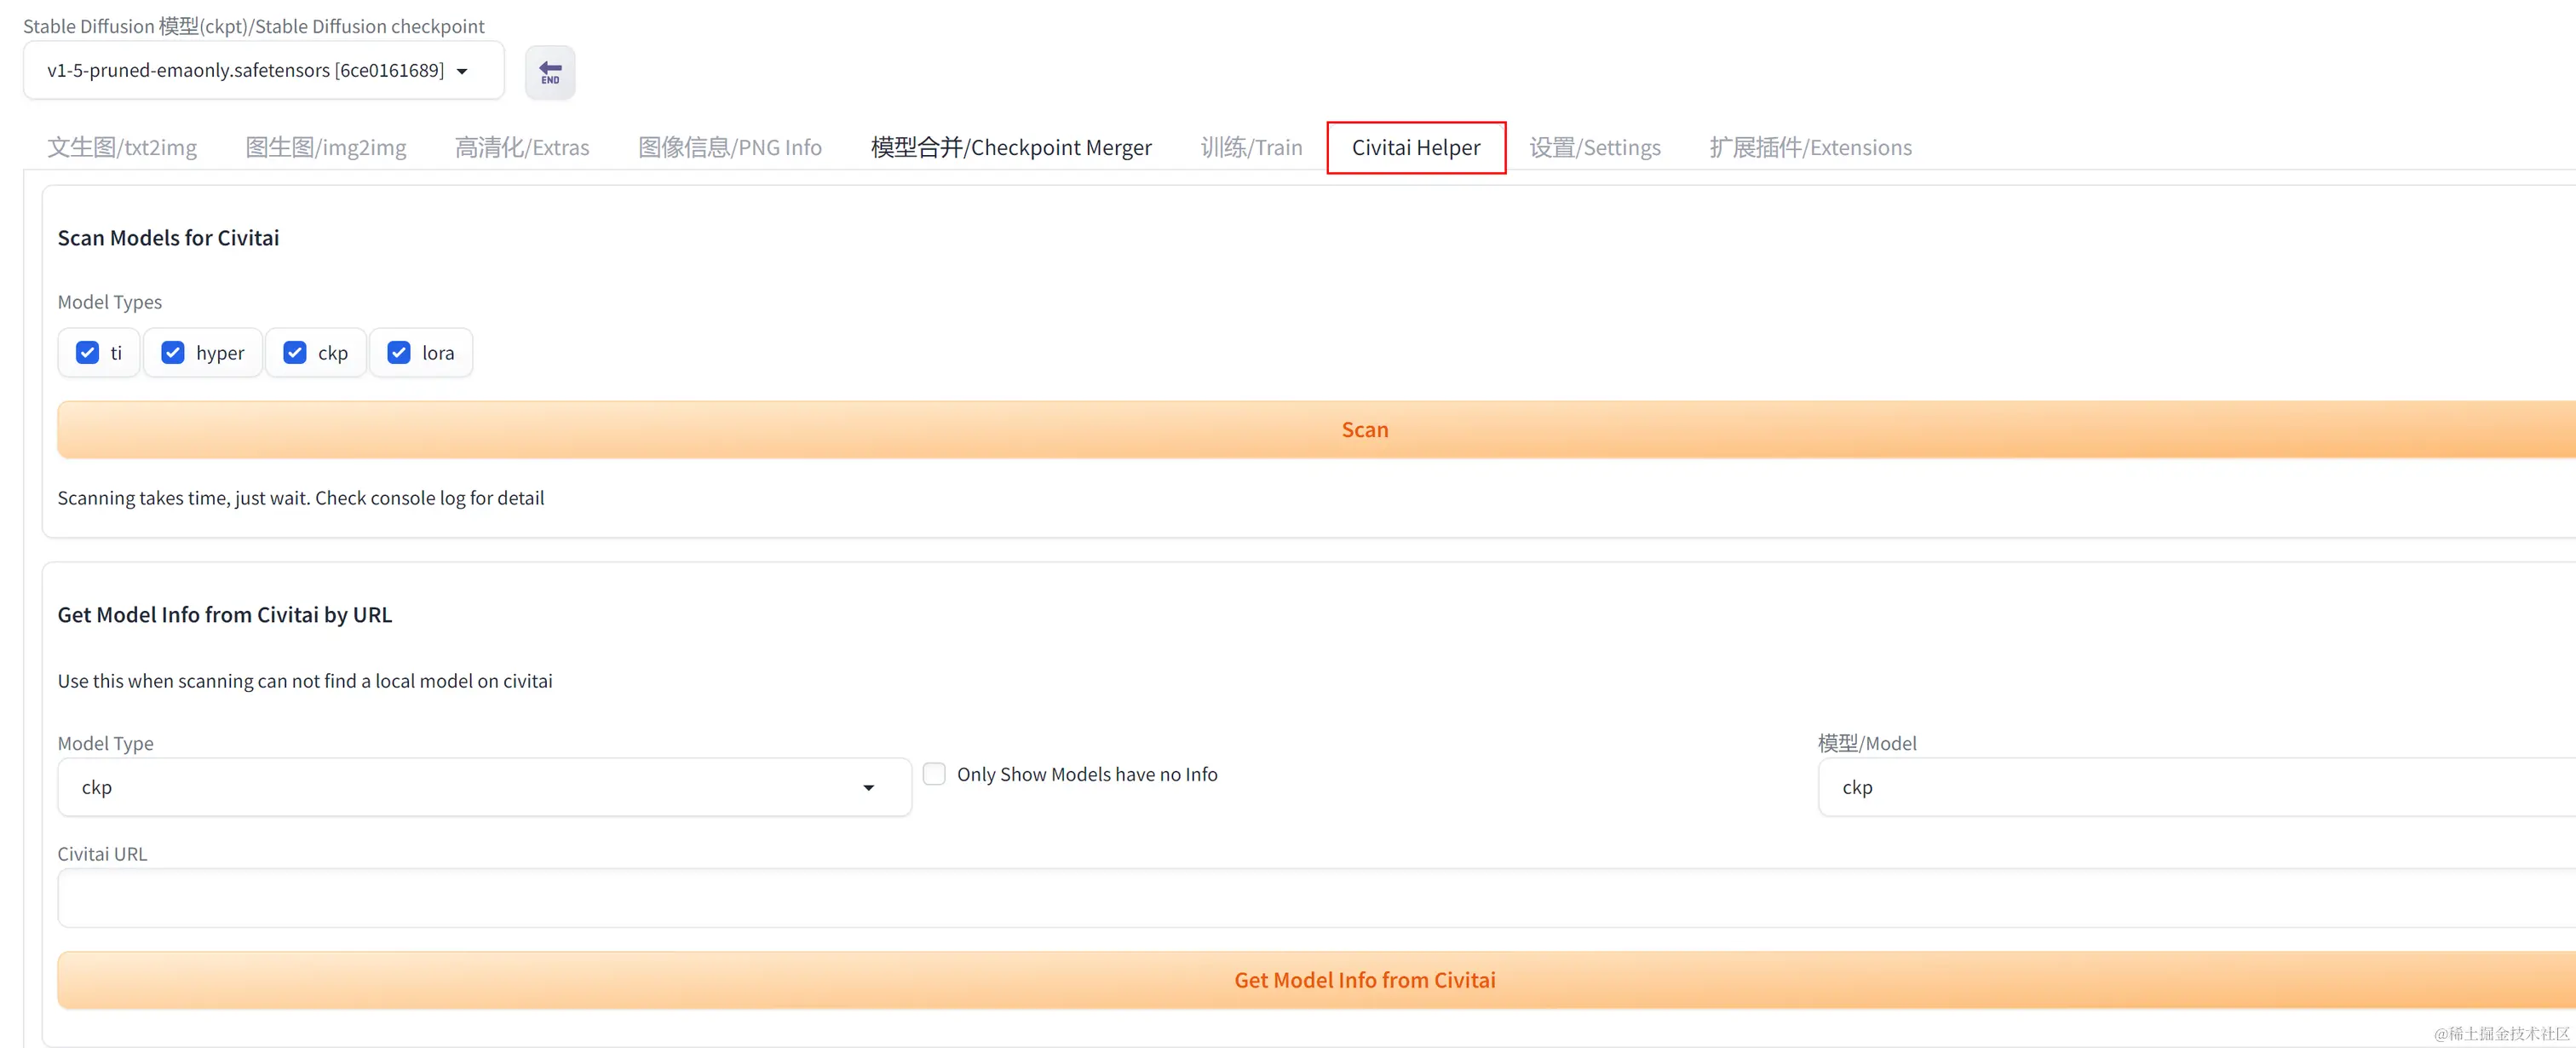
Task: Select the 图像信息/PNG Info tab
Action: [x=730, y=148]
